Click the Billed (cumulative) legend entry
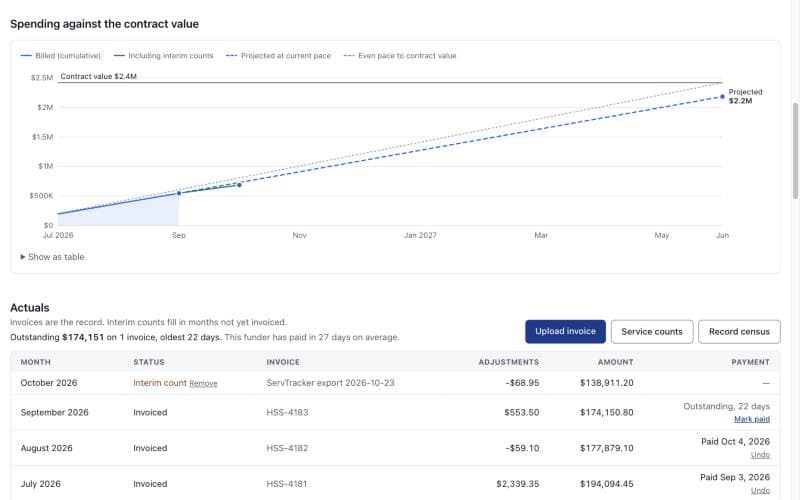The height and width of the screenshot is (500, 800). (x=61, y=56)
